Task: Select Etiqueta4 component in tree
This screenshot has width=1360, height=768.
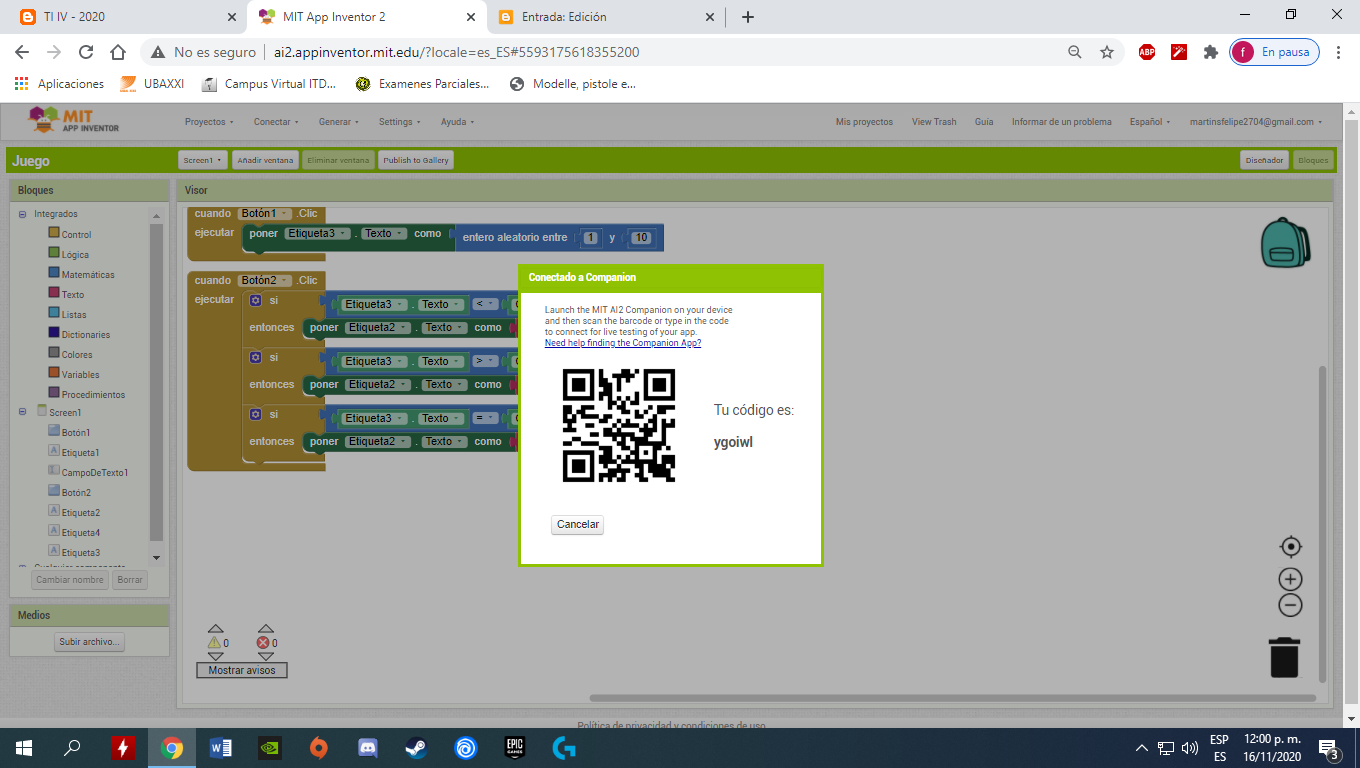Action: click(x=80, y=532)
